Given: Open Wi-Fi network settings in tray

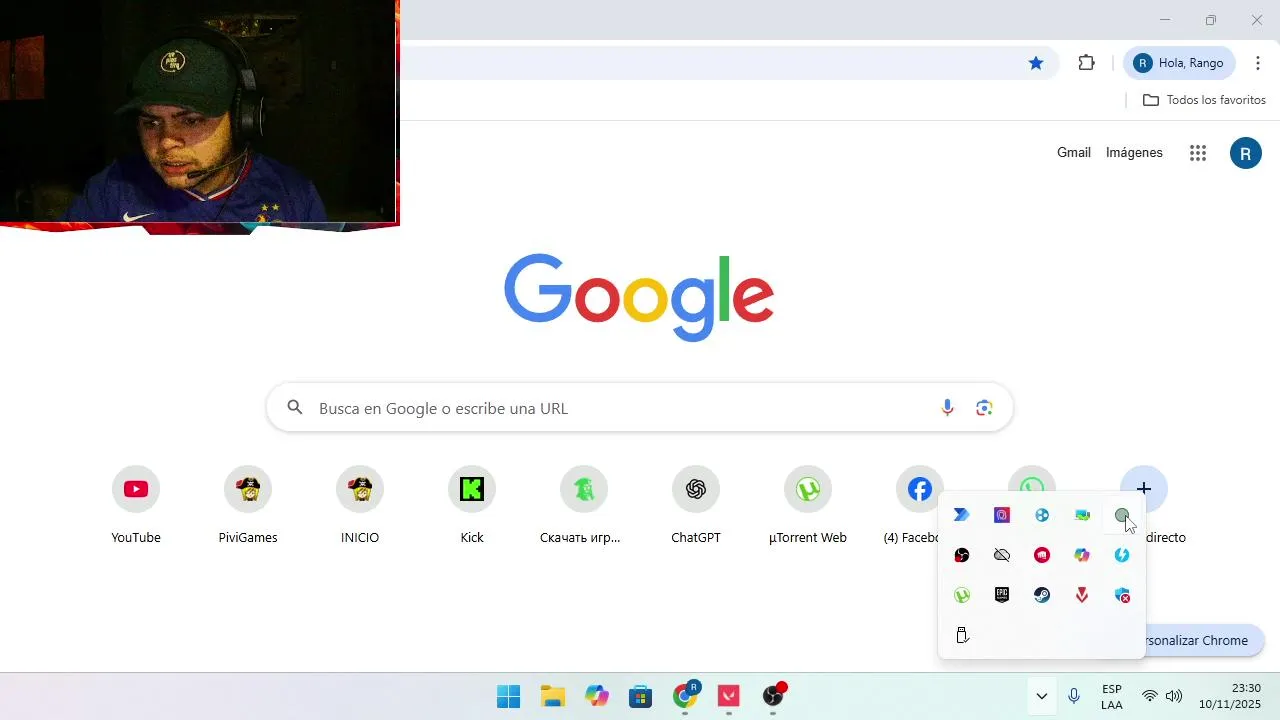Looking at the screenshot, I should [x=1150, y=696].
